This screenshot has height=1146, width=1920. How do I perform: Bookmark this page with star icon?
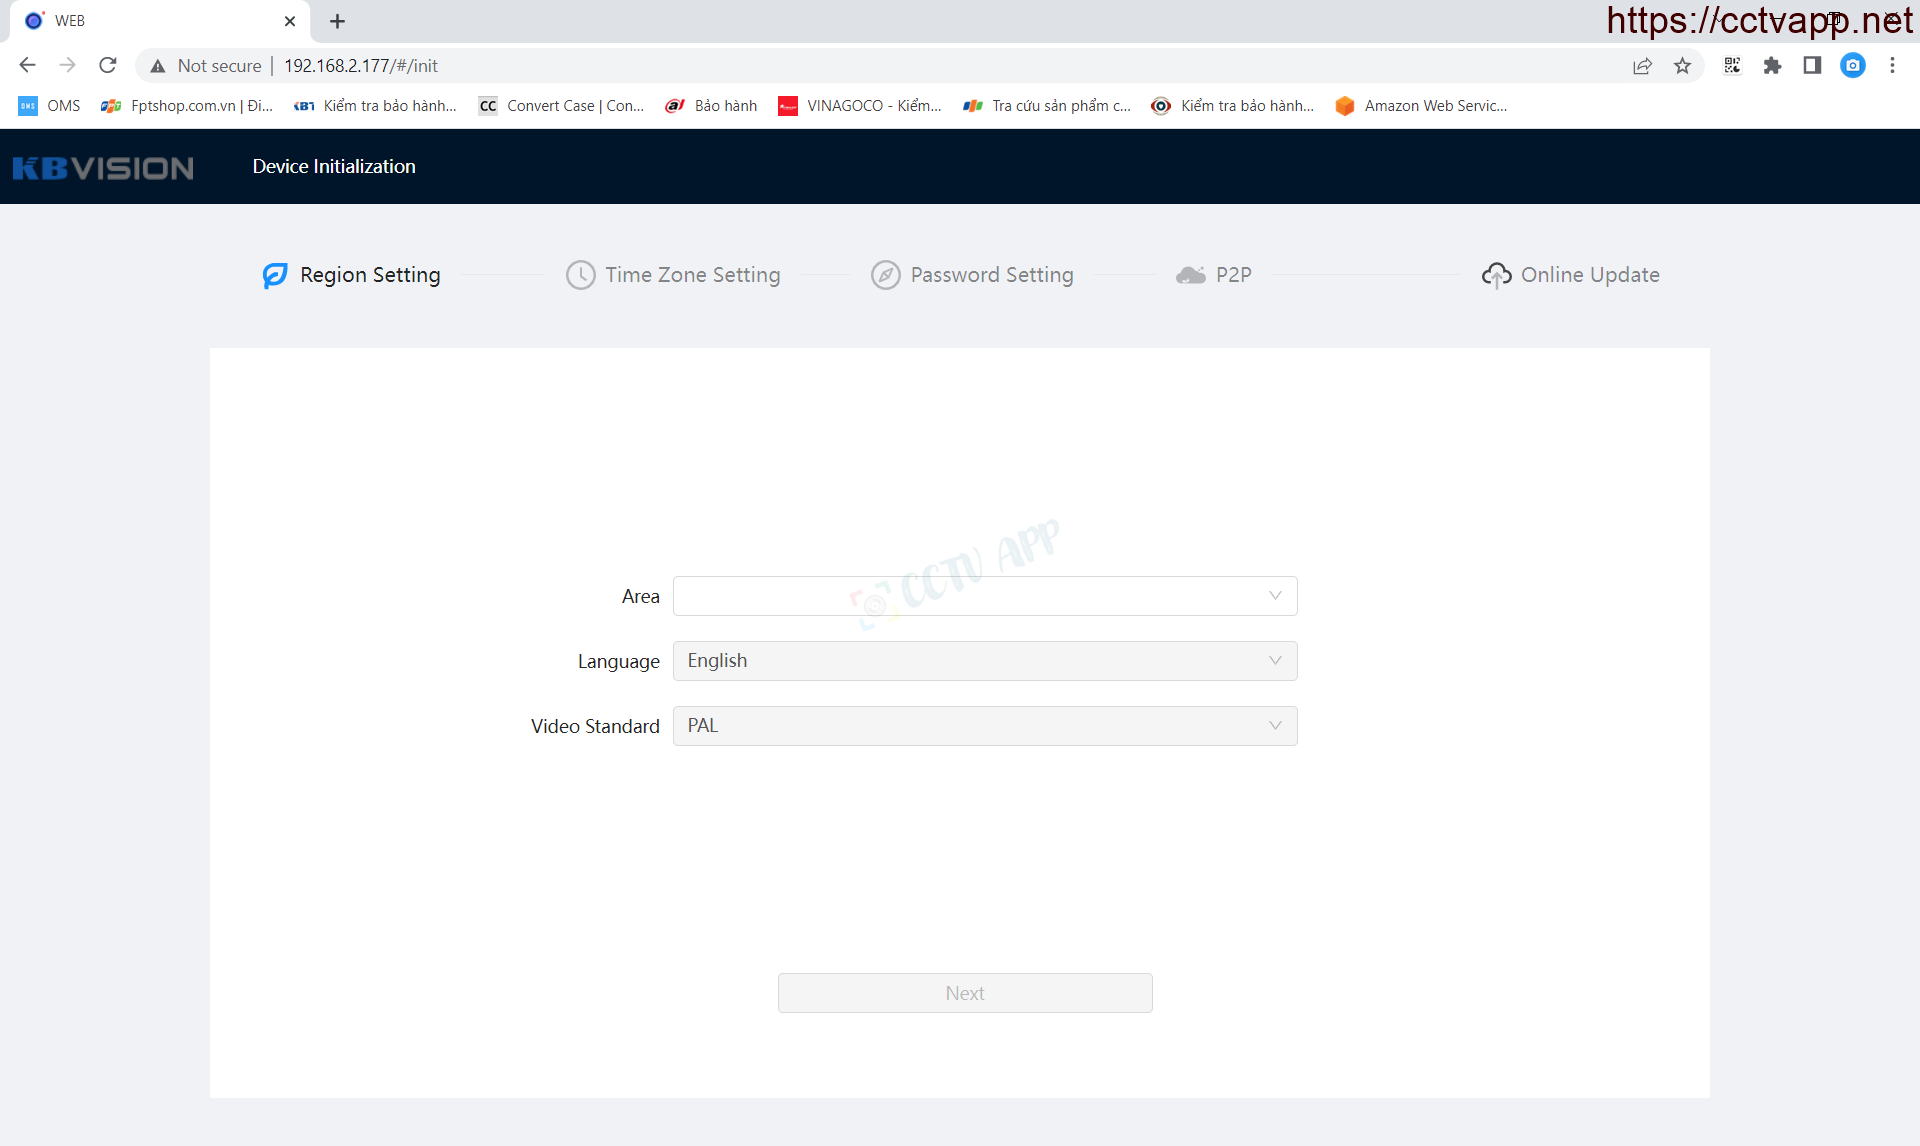tap(1682, 66)
